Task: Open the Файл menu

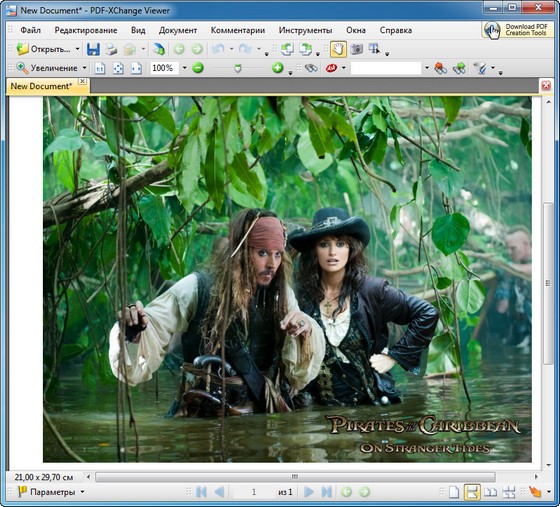Action: (x=30, y=30)
